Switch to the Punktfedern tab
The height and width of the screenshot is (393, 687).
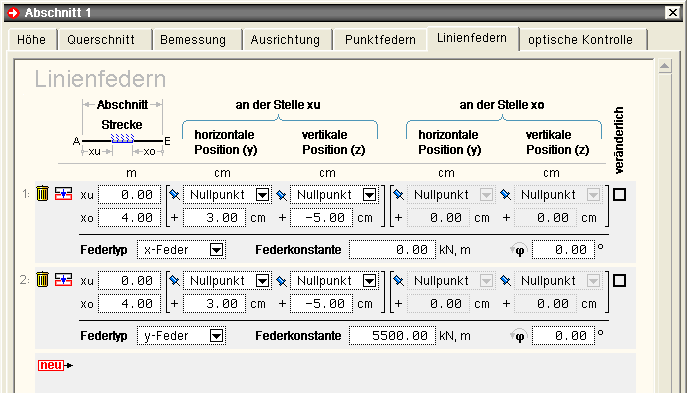pos(380,40)
